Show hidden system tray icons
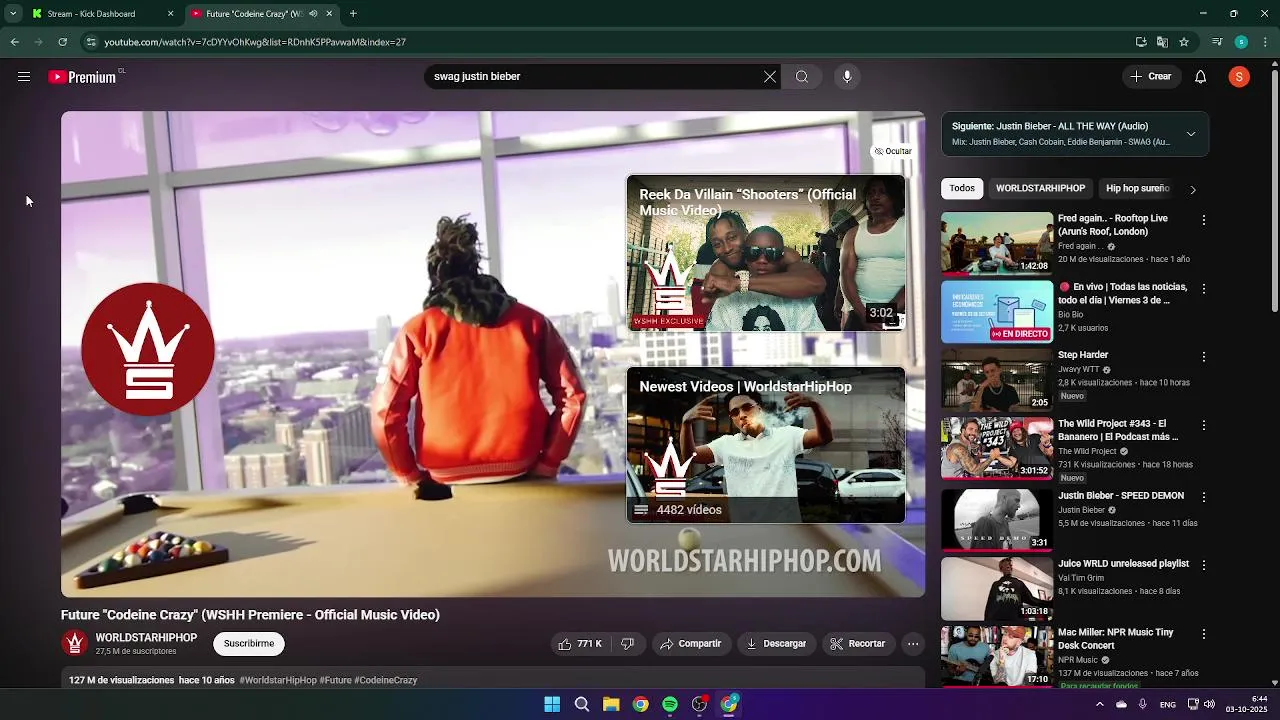Image resolution: width=1280 pixels, height=720 pixels. [x=1099, y=705]
